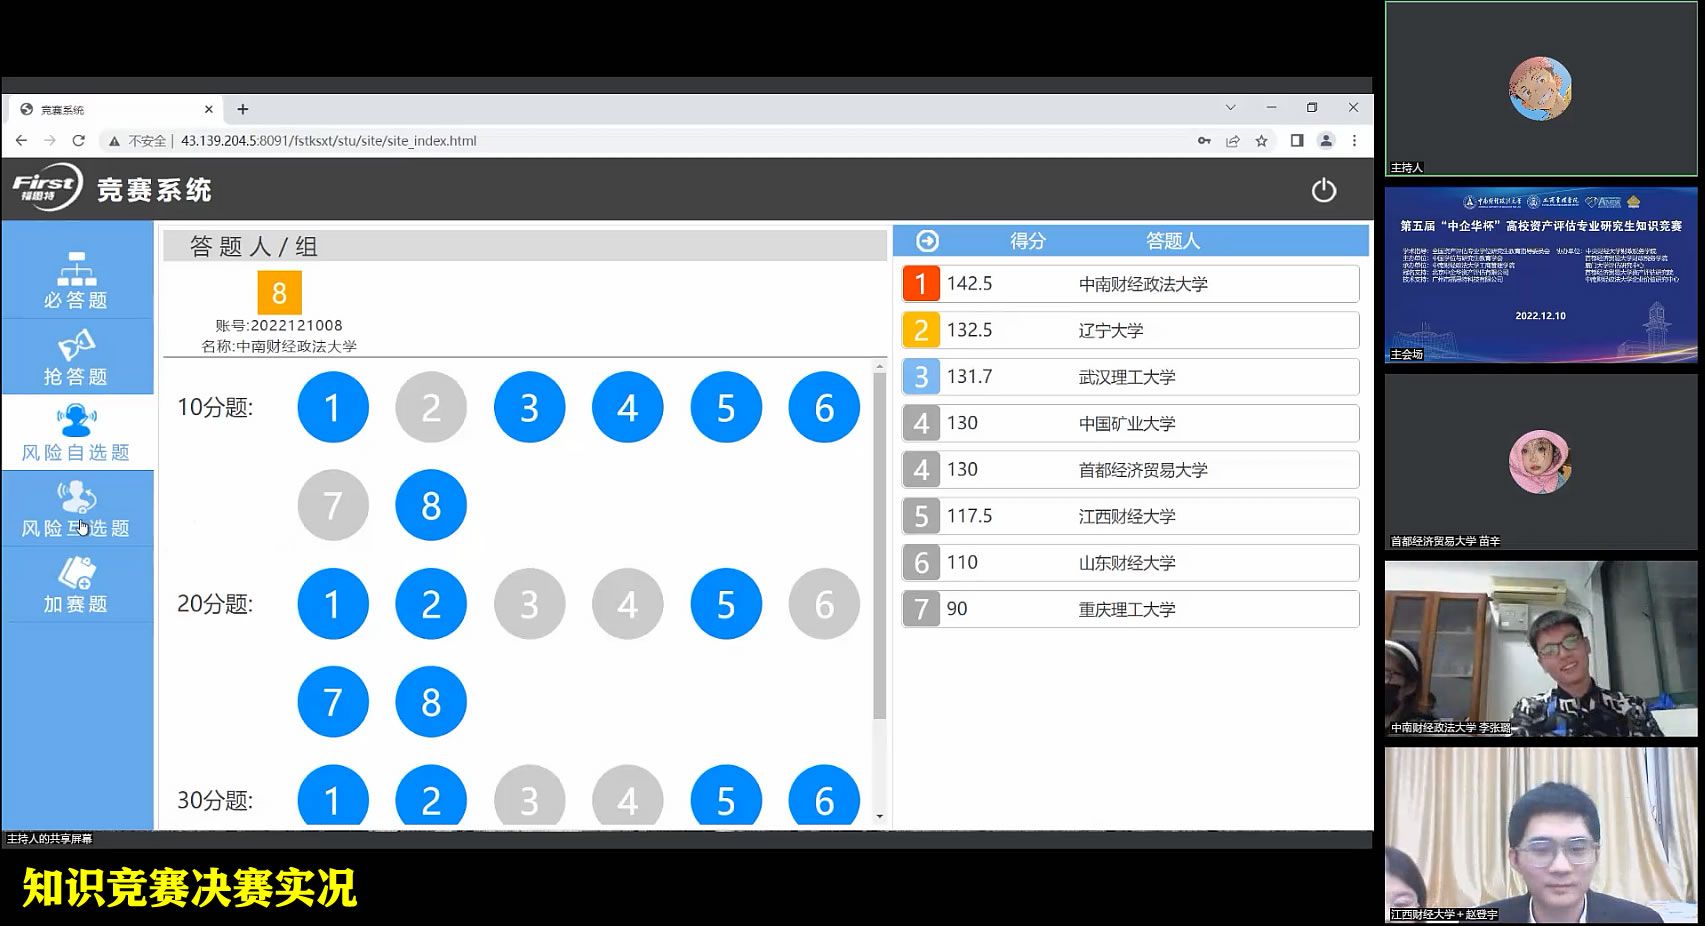Screen dimensions: 1705x926
Task: Open browser profile avatar
Action: pos(1326,141)
